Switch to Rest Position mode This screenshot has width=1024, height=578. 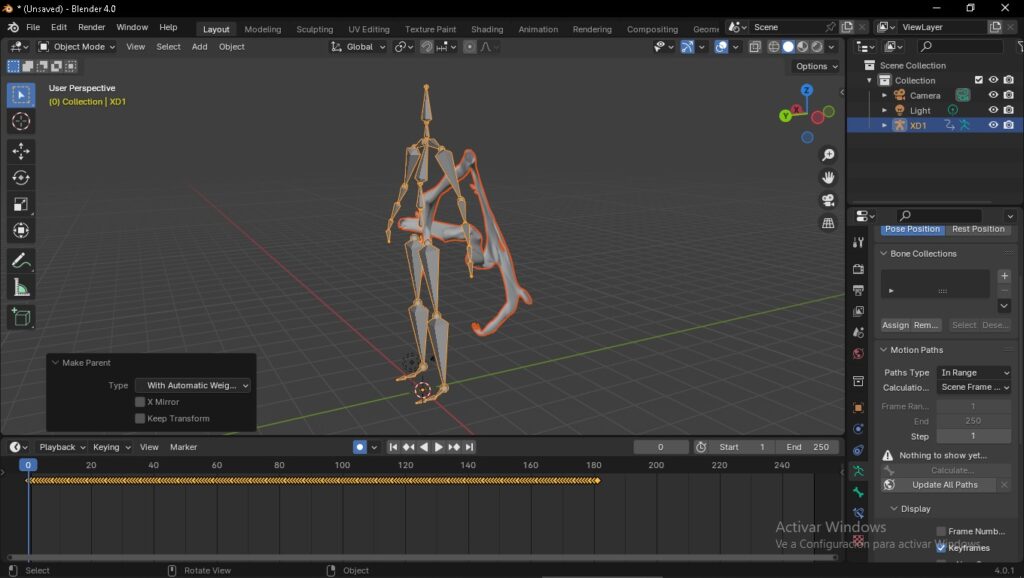pos(978,229)
